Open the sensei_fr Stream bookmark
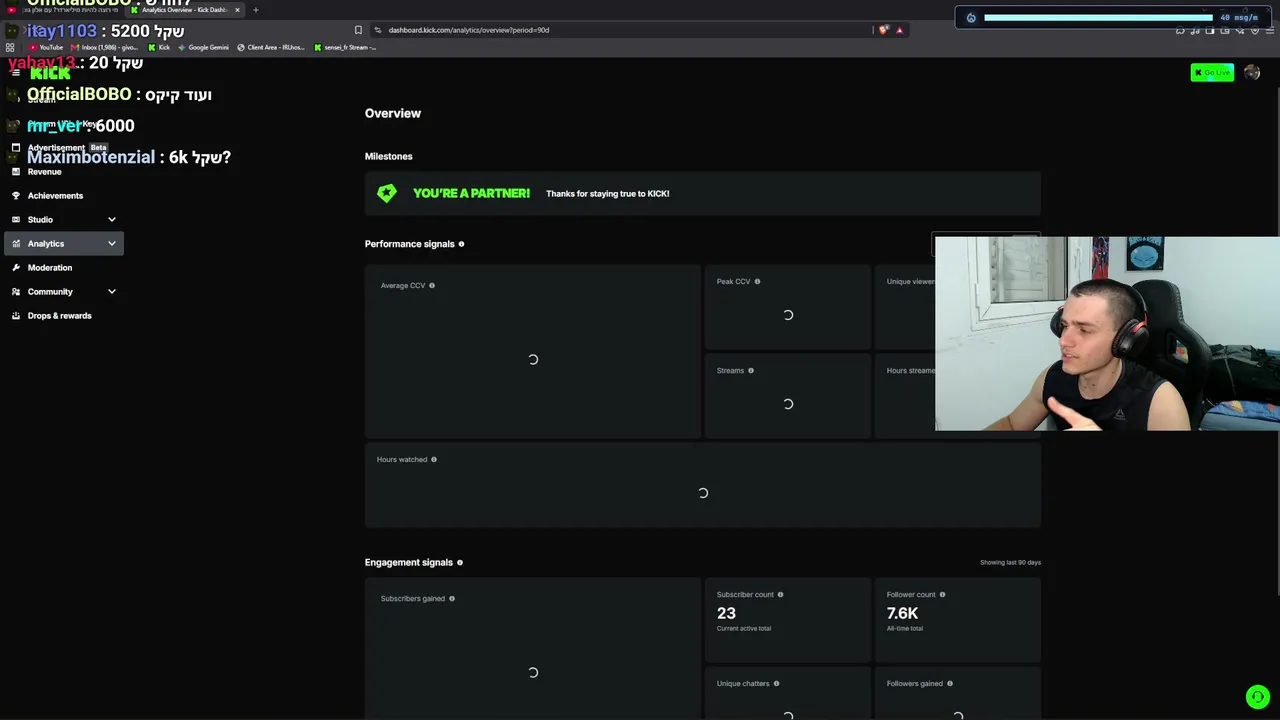This screenshot has height=720, width=1280. [345, 47]
